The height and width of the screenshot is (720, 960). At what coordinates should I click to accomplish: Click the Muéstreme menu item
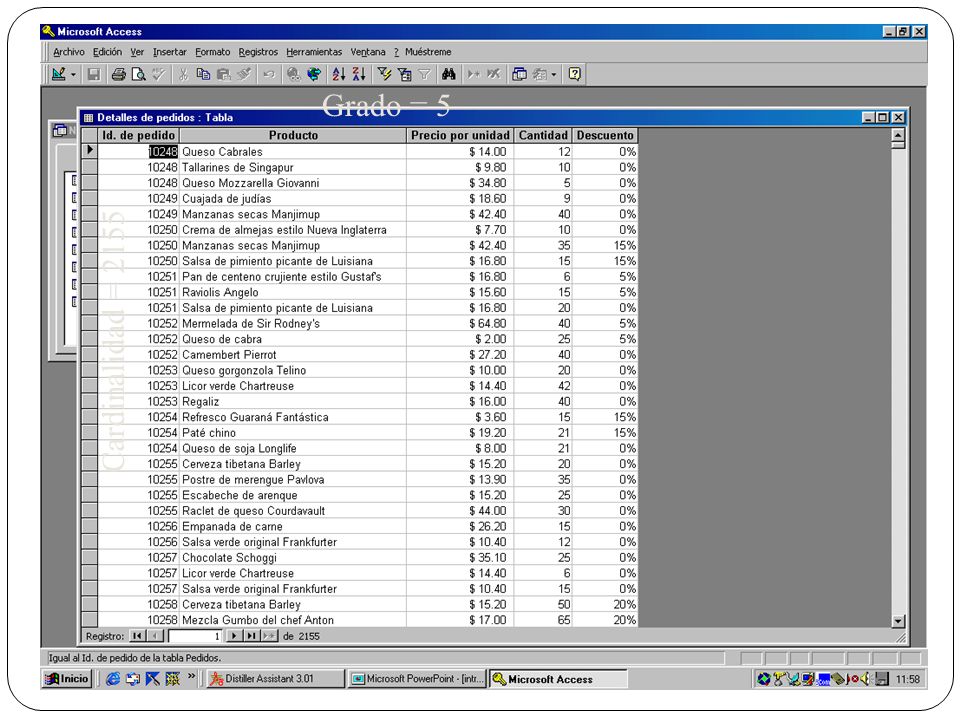[428, 52]
